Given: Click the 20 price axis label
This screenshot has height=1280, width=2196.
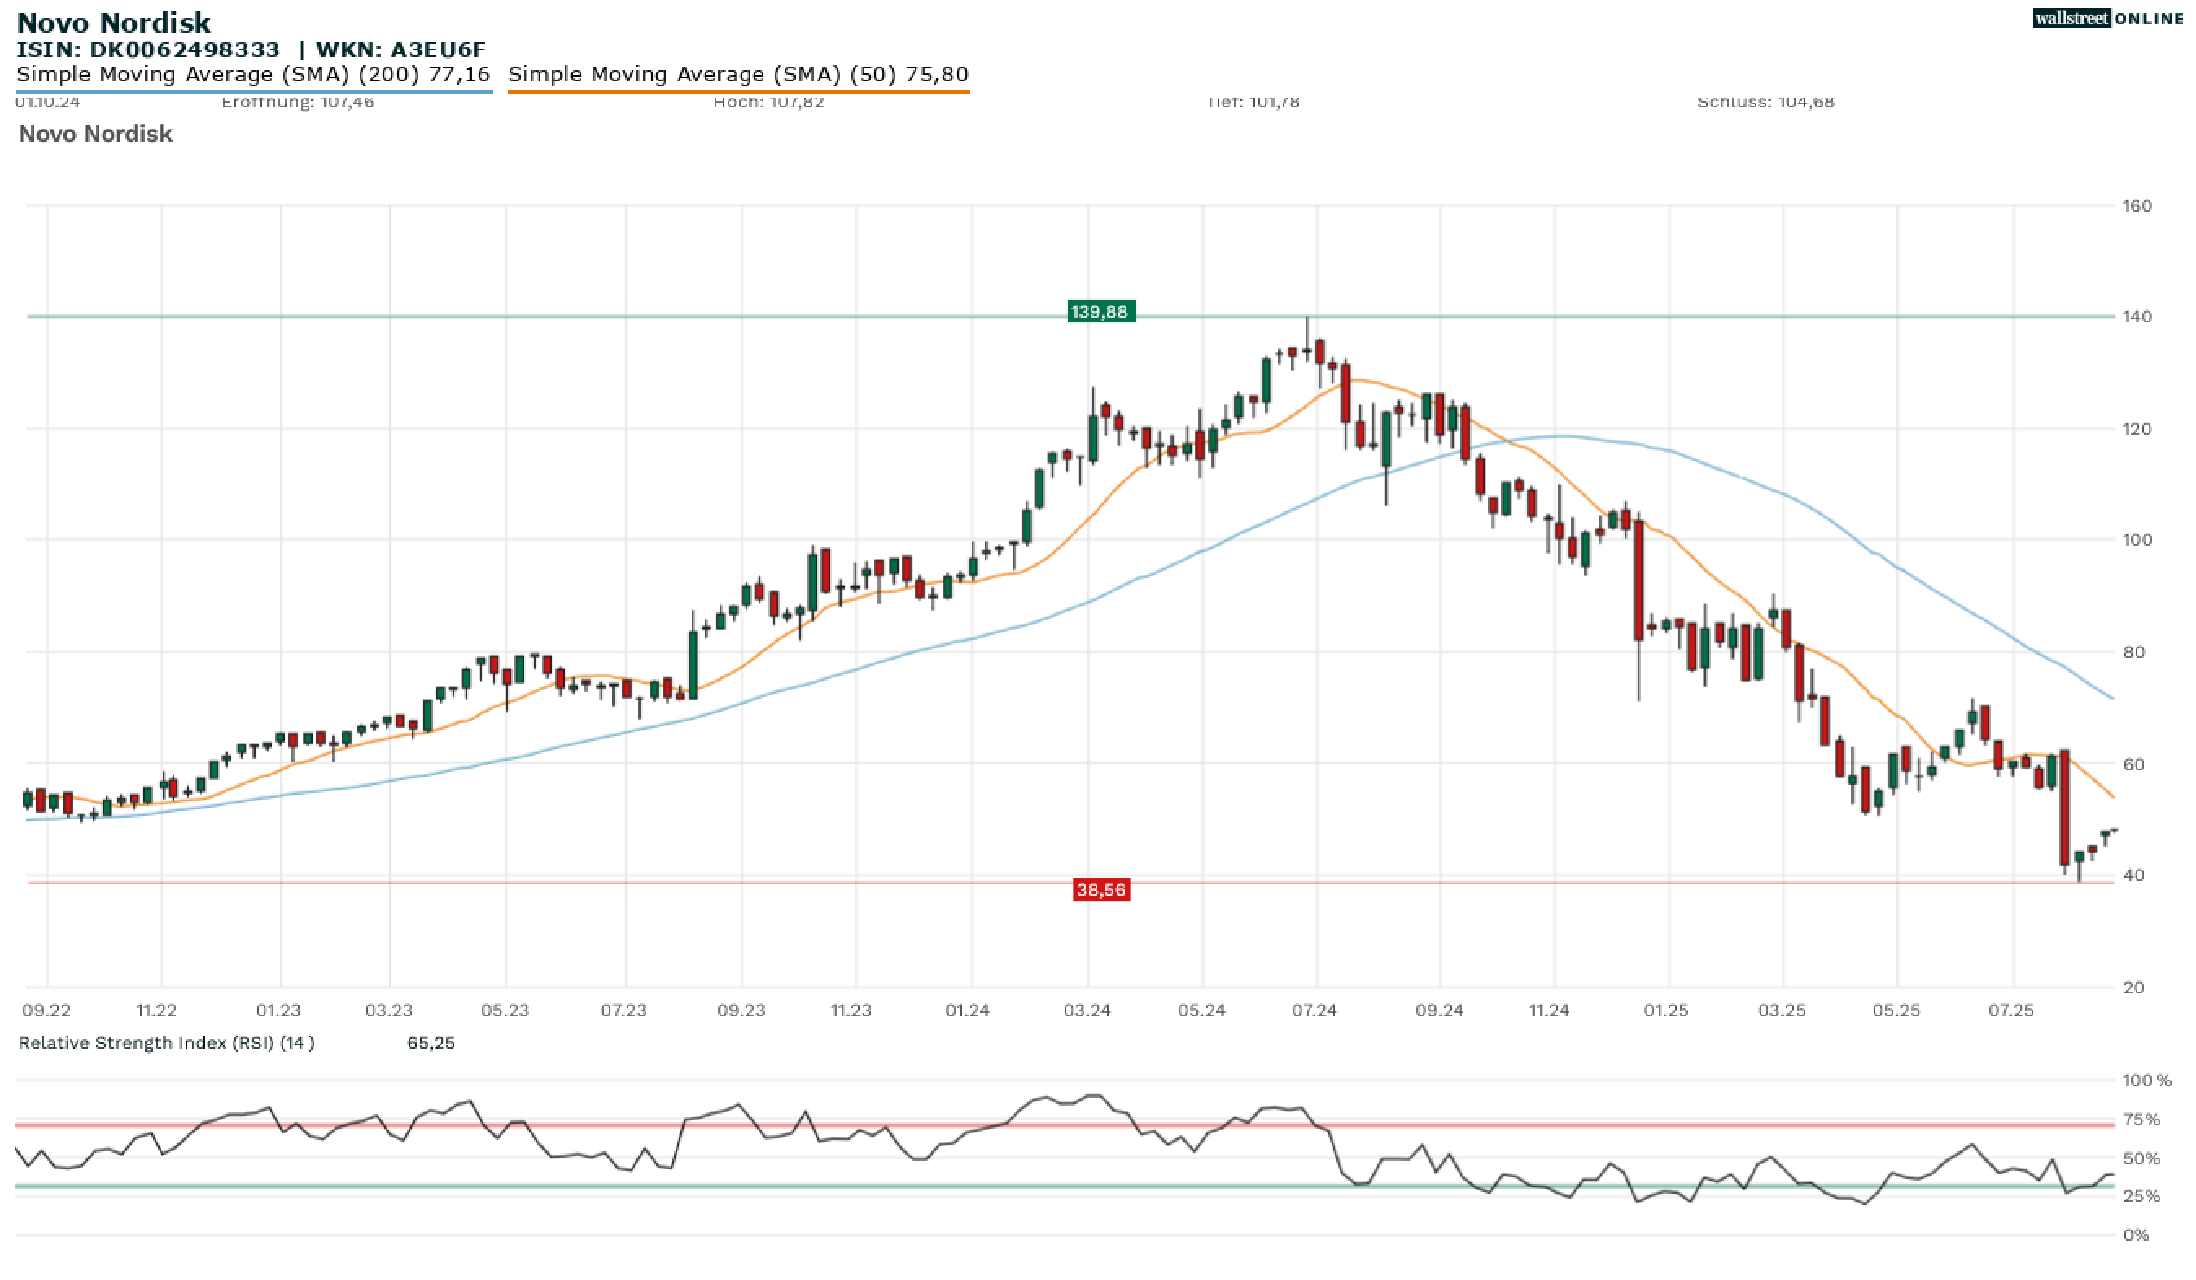Looking at the screenshot, I should (2134, 987).
